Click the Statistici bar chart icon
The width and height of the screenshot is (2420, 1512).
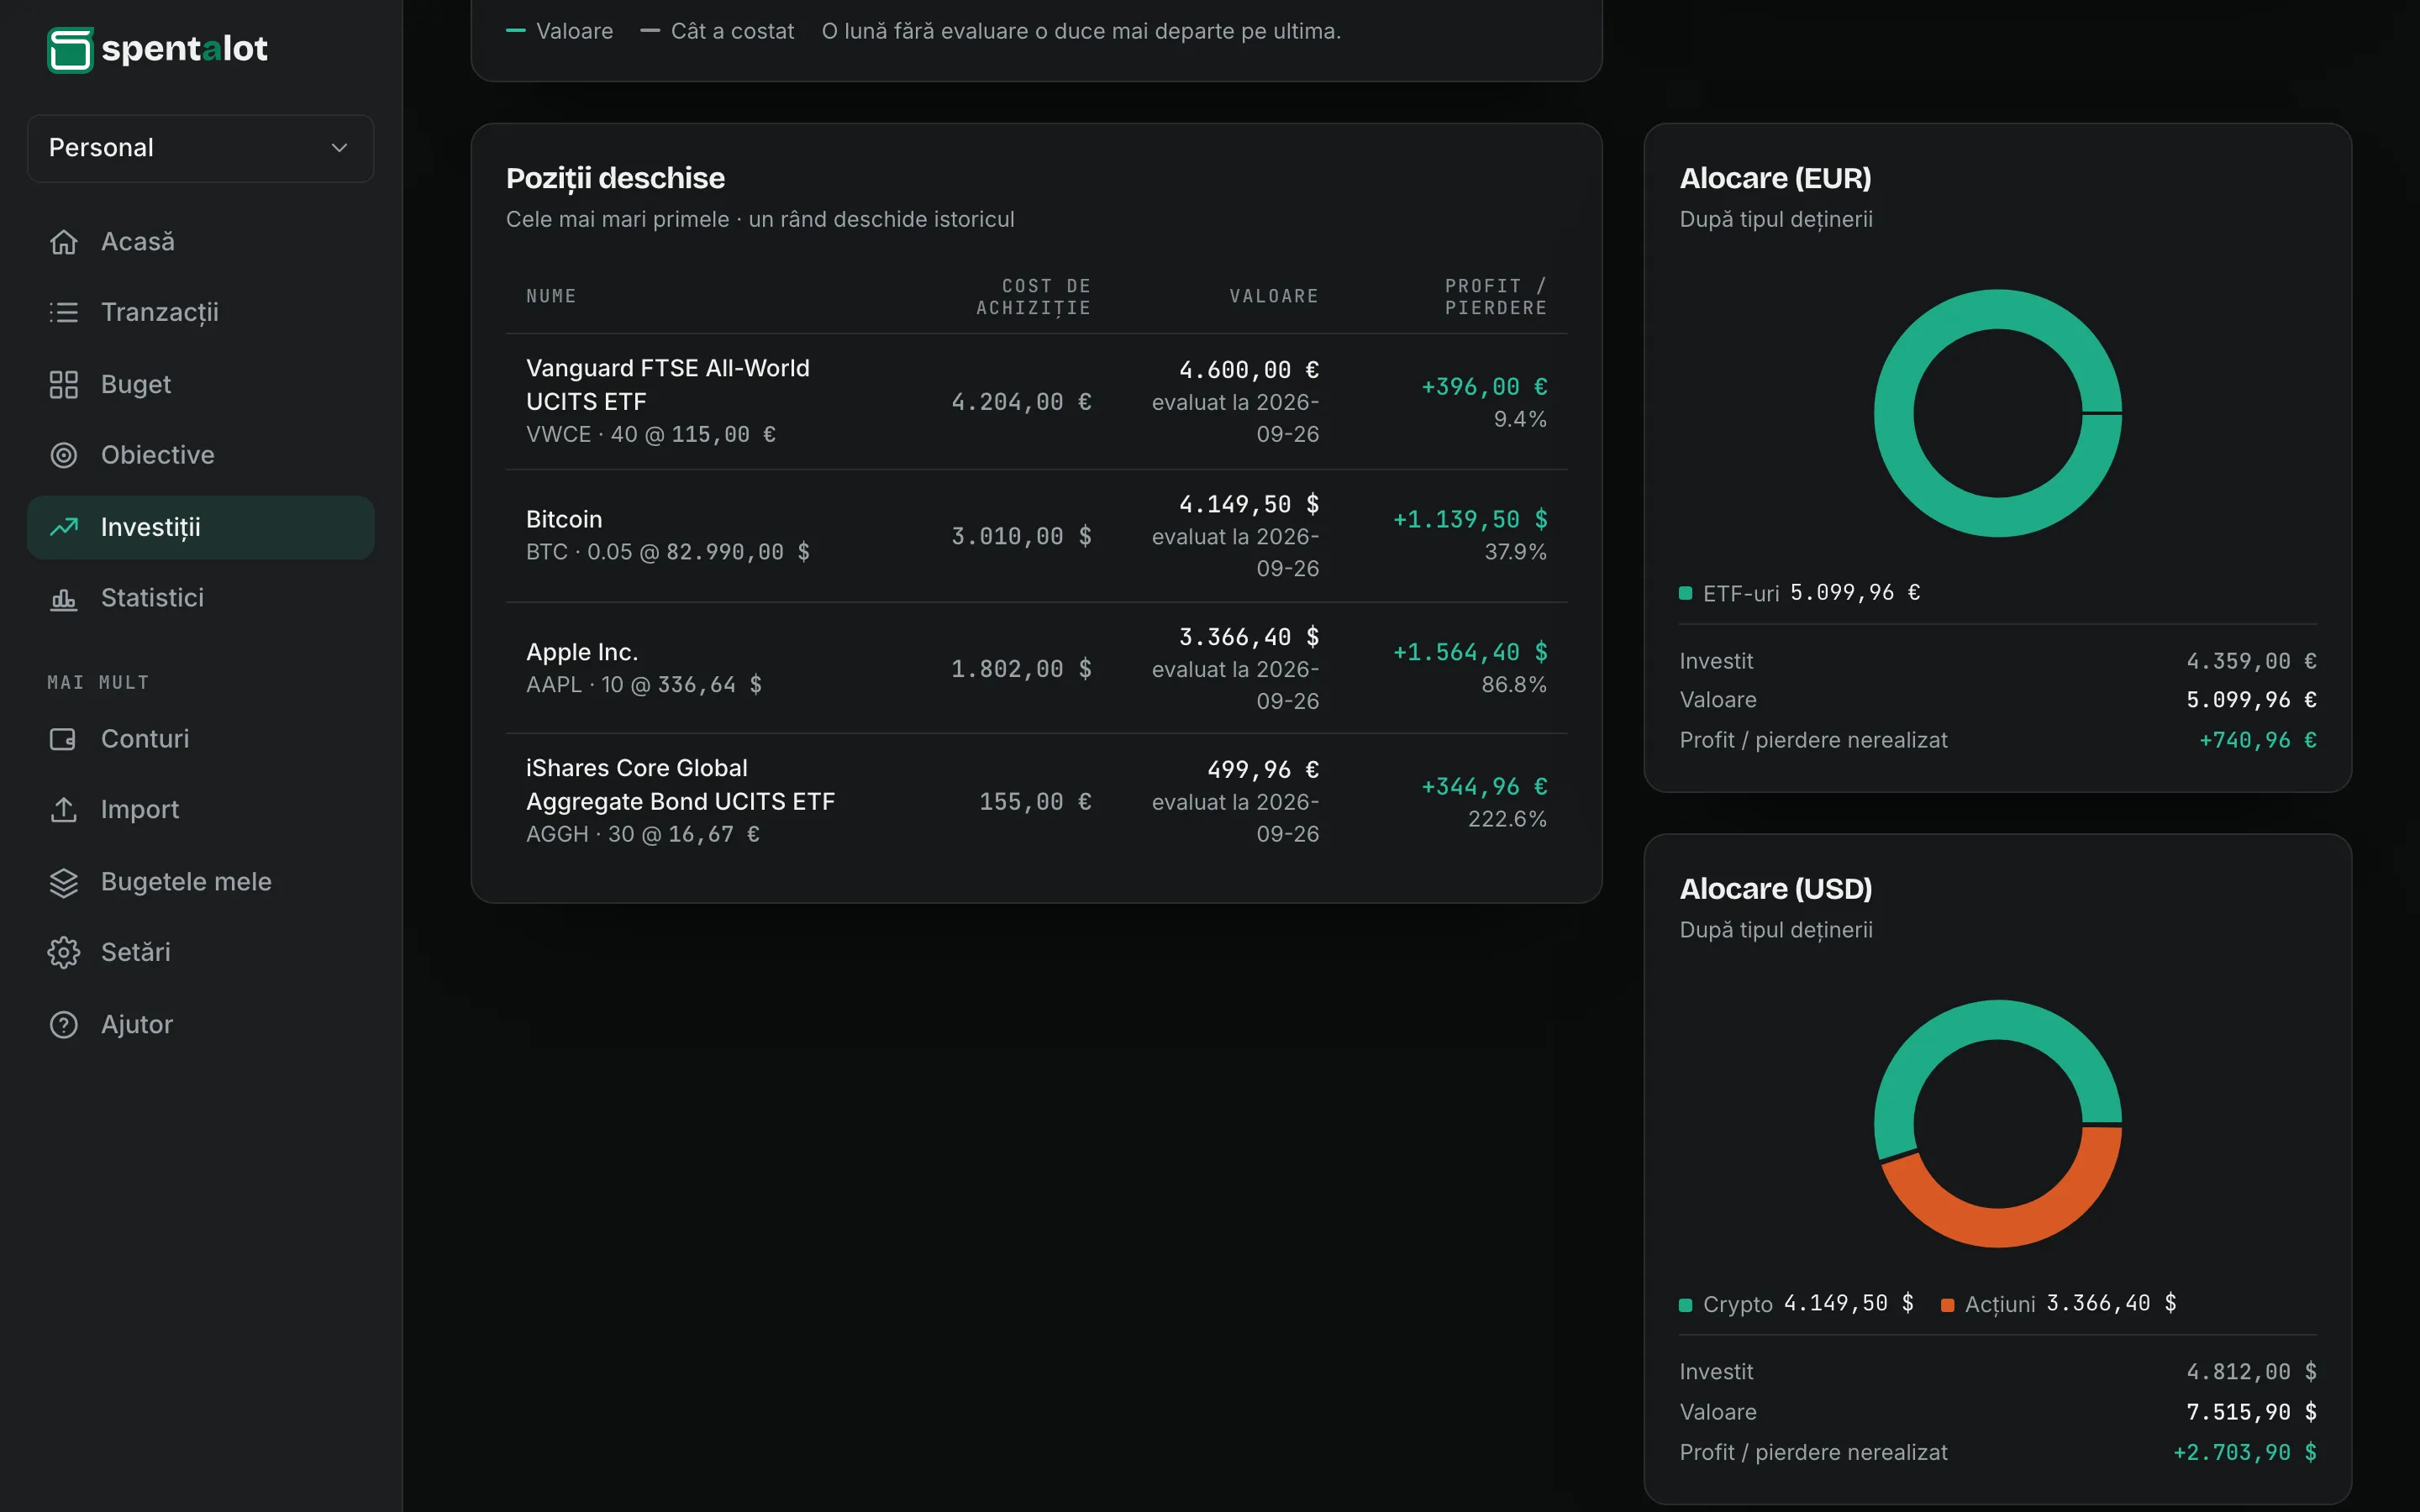pyautogui.click(x=64, y=598)
